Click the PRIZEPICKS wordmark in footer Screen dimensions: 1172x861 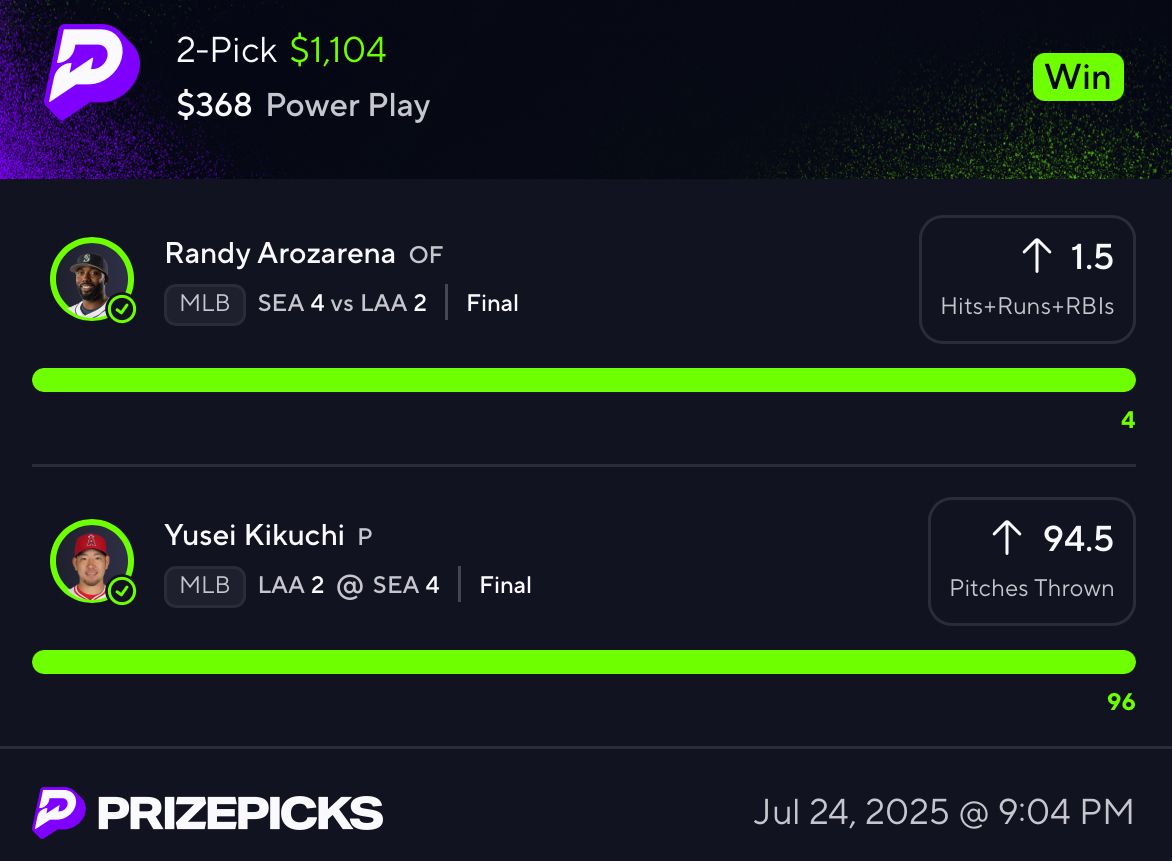(240, 813)
